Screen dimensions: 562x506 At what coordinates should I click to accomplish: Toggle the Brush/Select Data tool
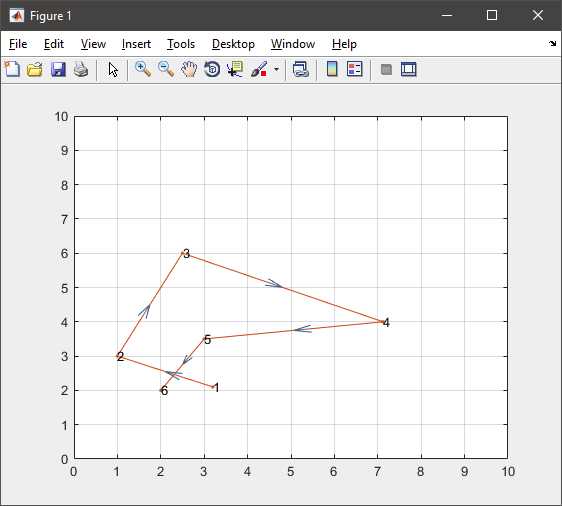coord(259,69)
